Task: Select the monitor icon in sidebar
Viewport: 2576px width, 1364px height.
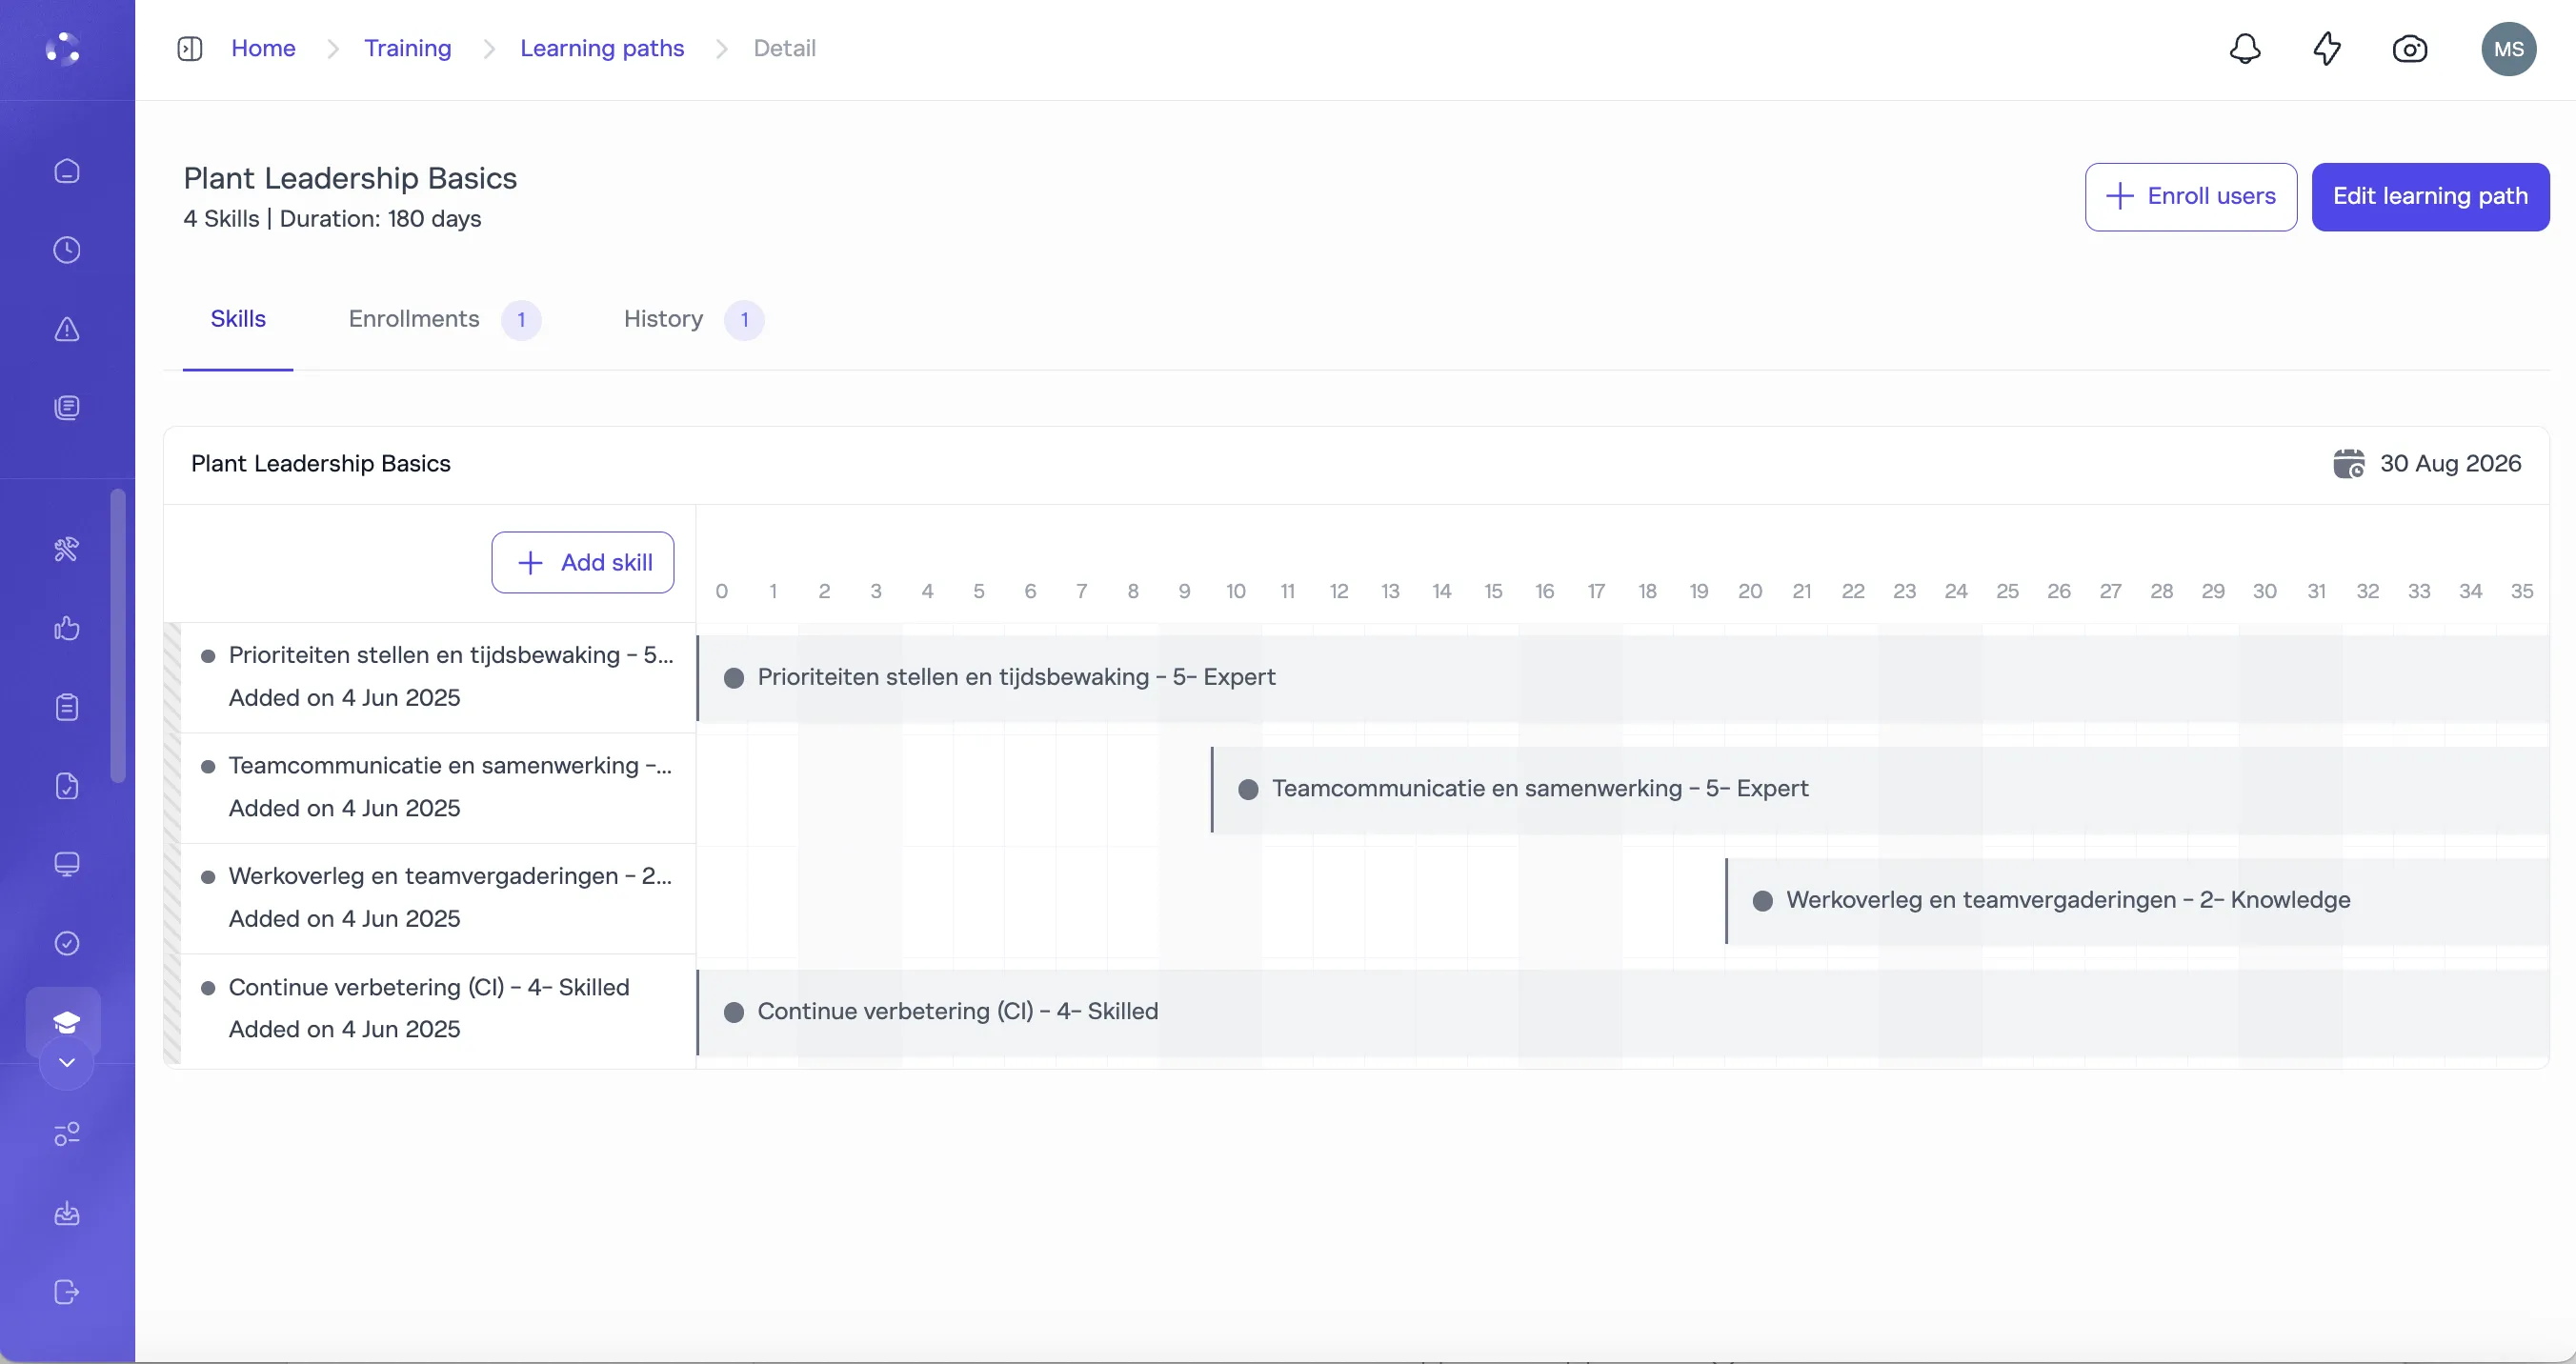Action: 66,863
